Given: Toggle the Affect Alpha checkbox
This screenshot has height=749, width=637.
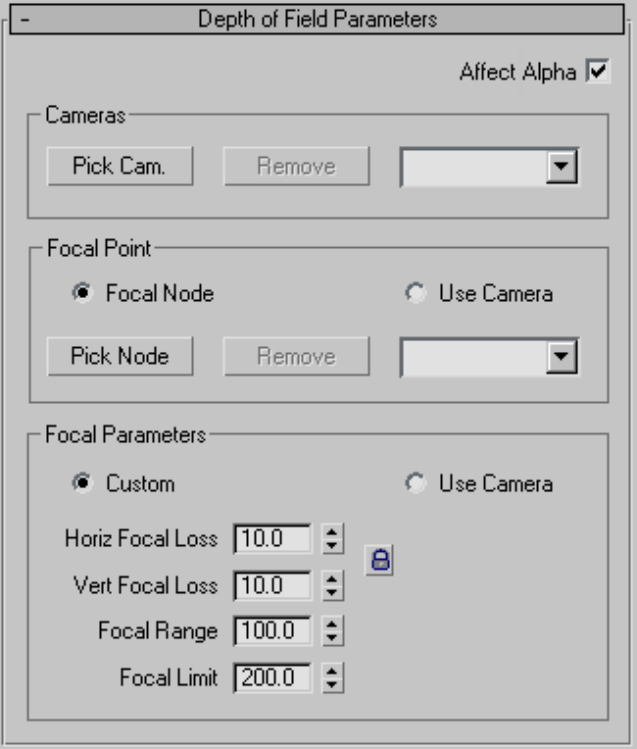Looking at the screenshot, I should (x=598, y=72).
